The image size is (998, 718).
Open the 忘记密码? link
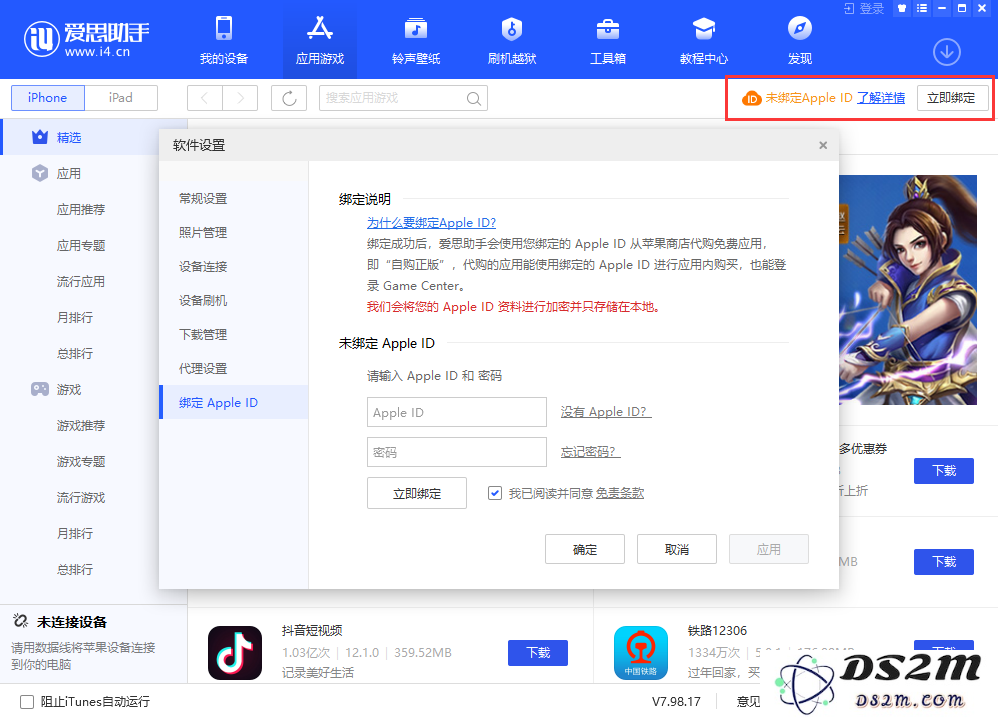tap(590, 452)
